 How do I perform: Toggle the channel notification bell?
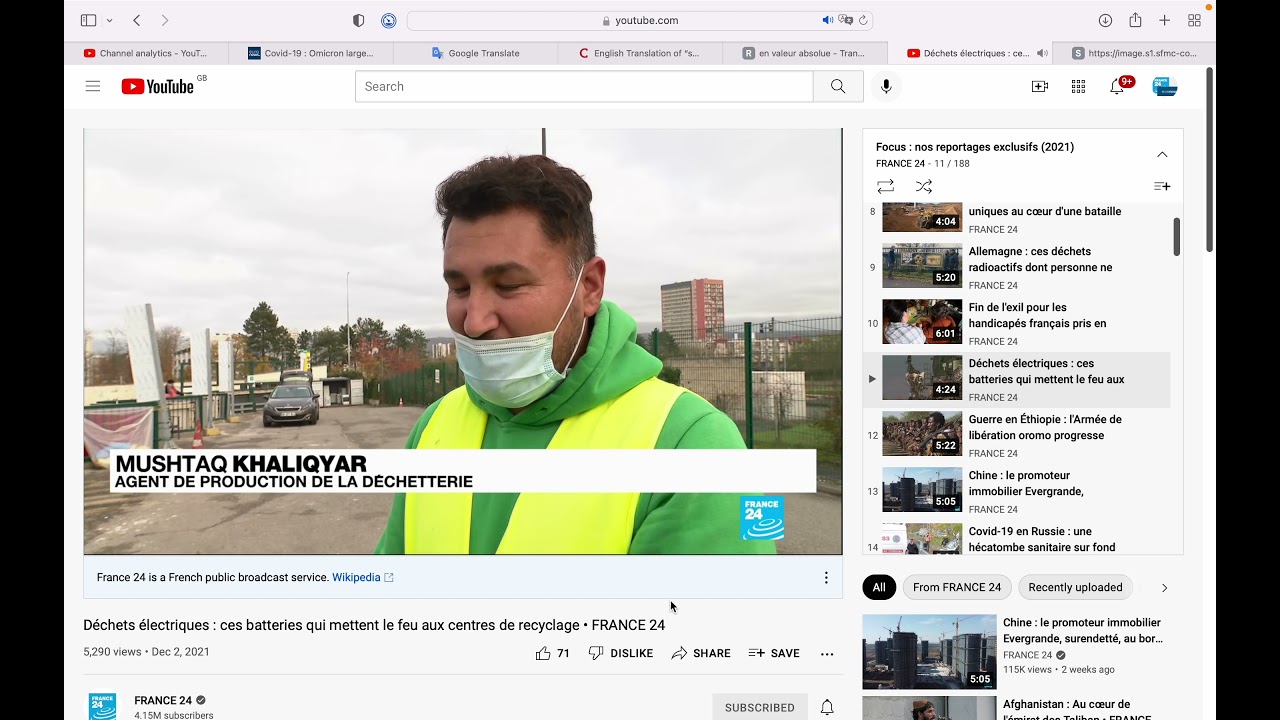(827, 707)
